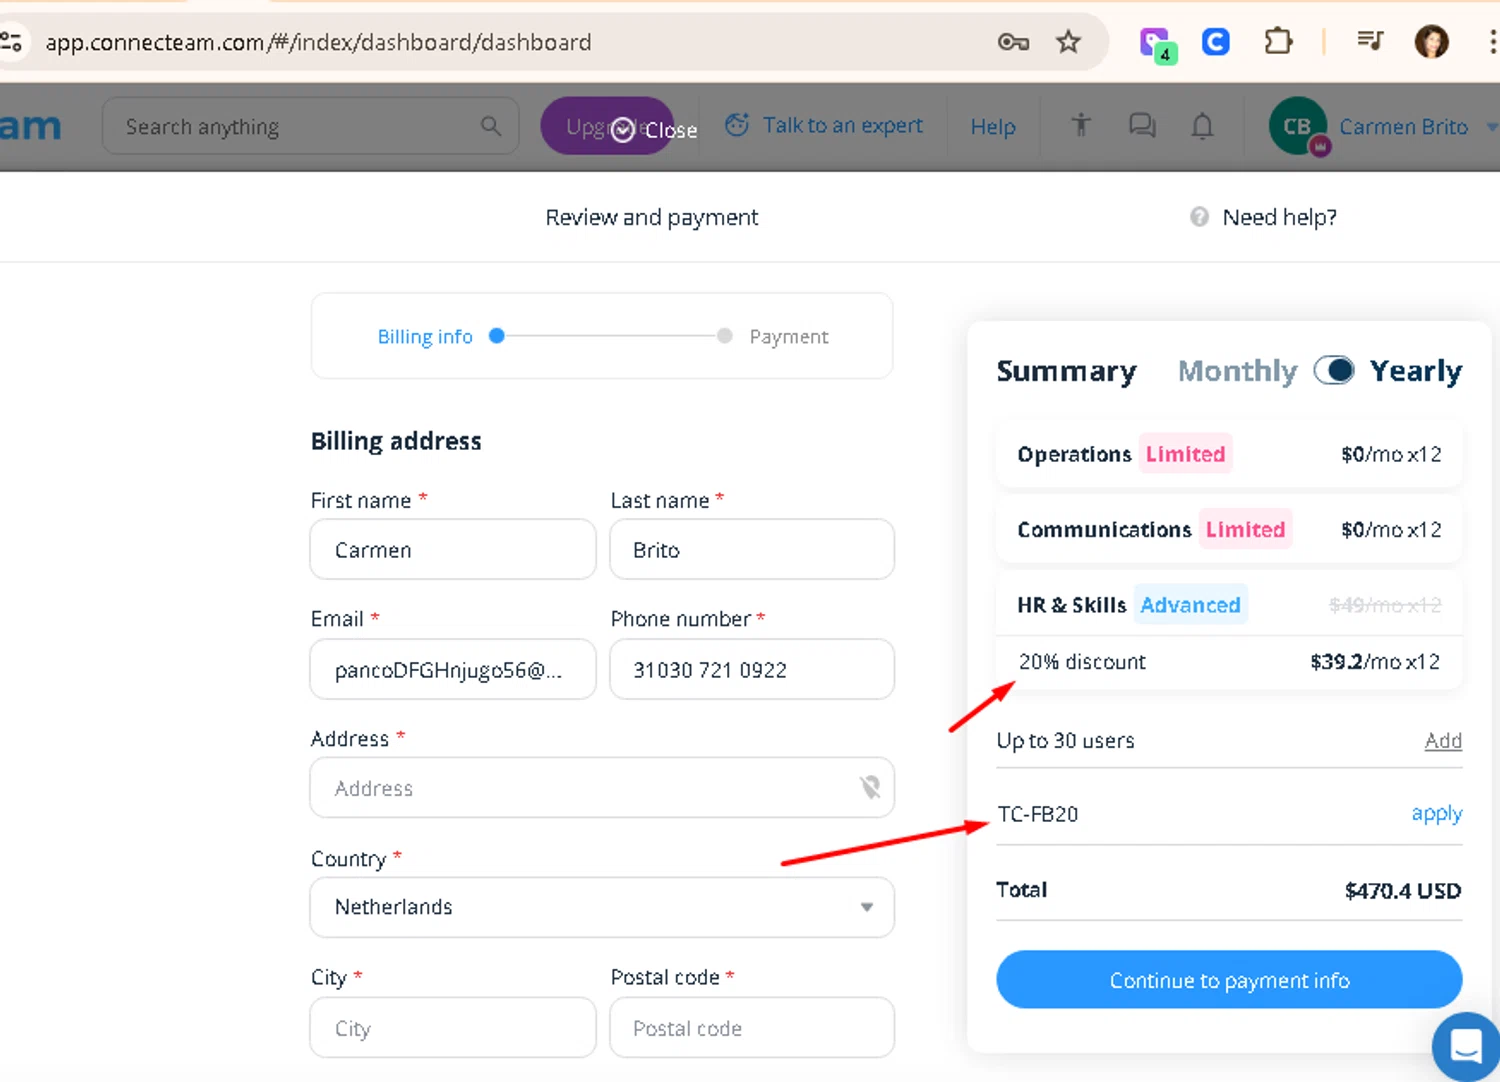The height and width of the screenshot is (1082, 1500).
Task: Toggle Monthly/Yearly billing switch
Action: click(x=1334, y=370)
